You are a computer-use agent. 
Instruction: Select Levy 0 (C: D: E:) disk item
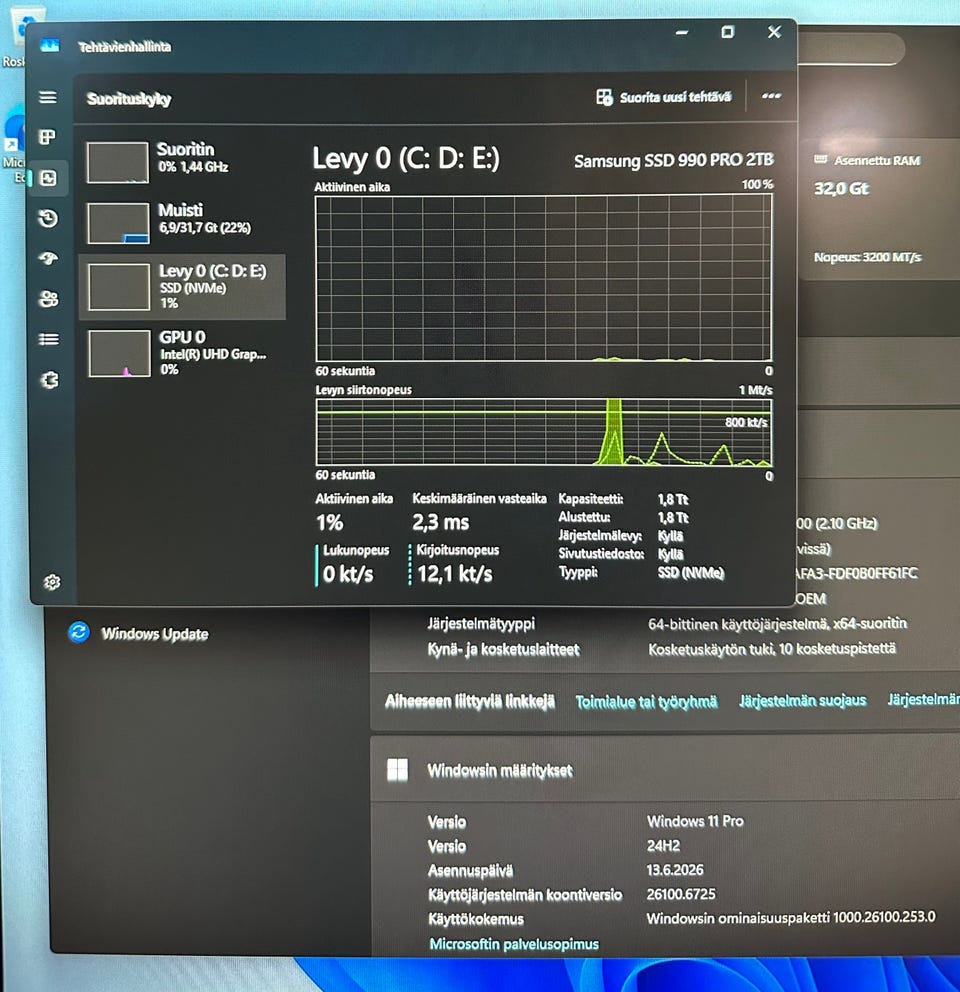tap(182, 287)
